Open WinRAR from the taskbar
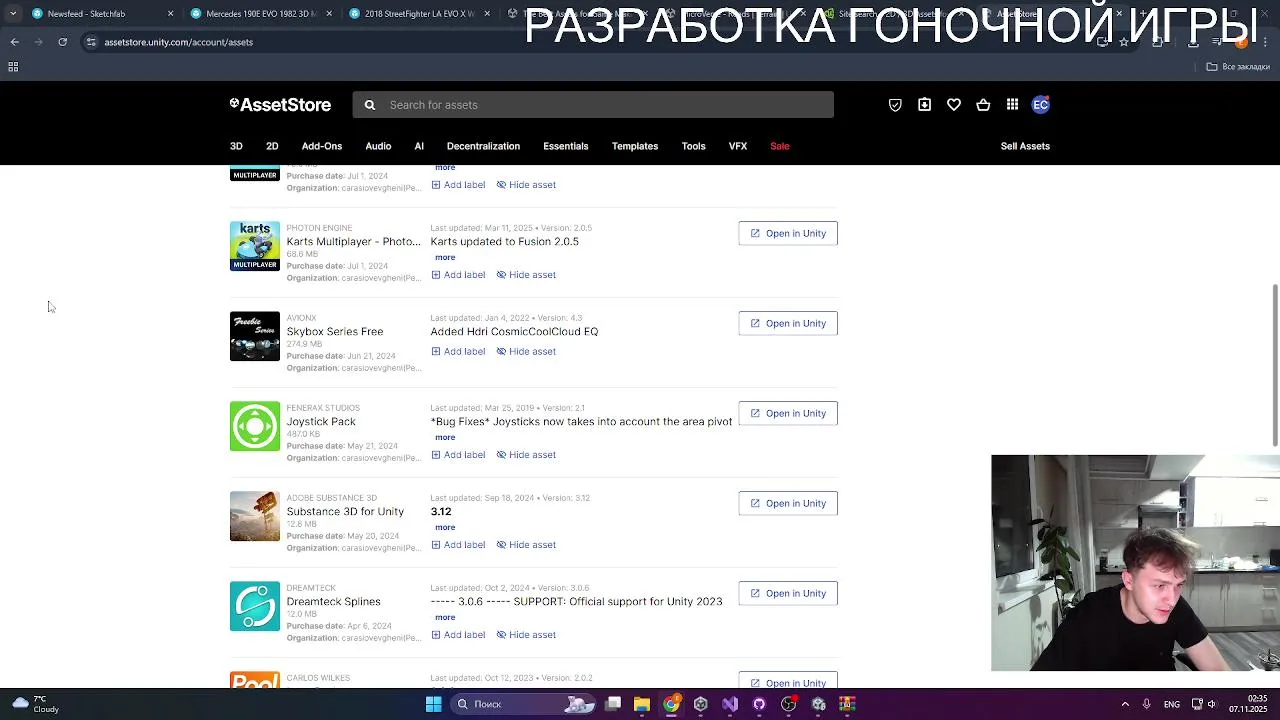This screenshot has height=720, width=1280. click(x=847, y=704)
